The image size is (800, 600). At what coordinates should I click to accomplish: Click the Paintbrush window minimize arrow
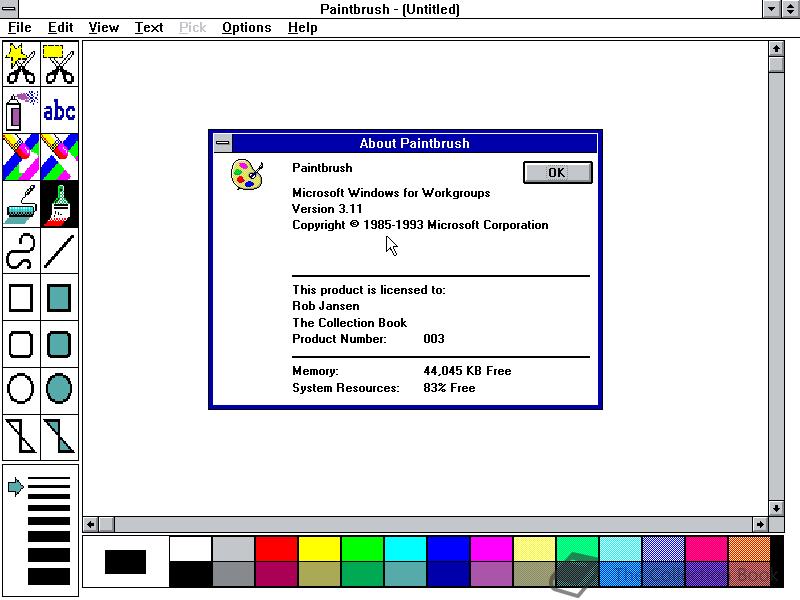pos(771,9)
